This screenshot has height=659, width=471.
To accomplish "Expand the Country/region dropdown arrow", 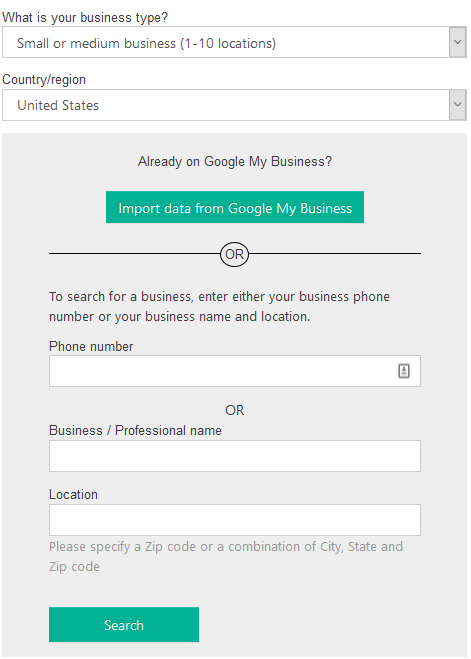I will coord(458,104).
